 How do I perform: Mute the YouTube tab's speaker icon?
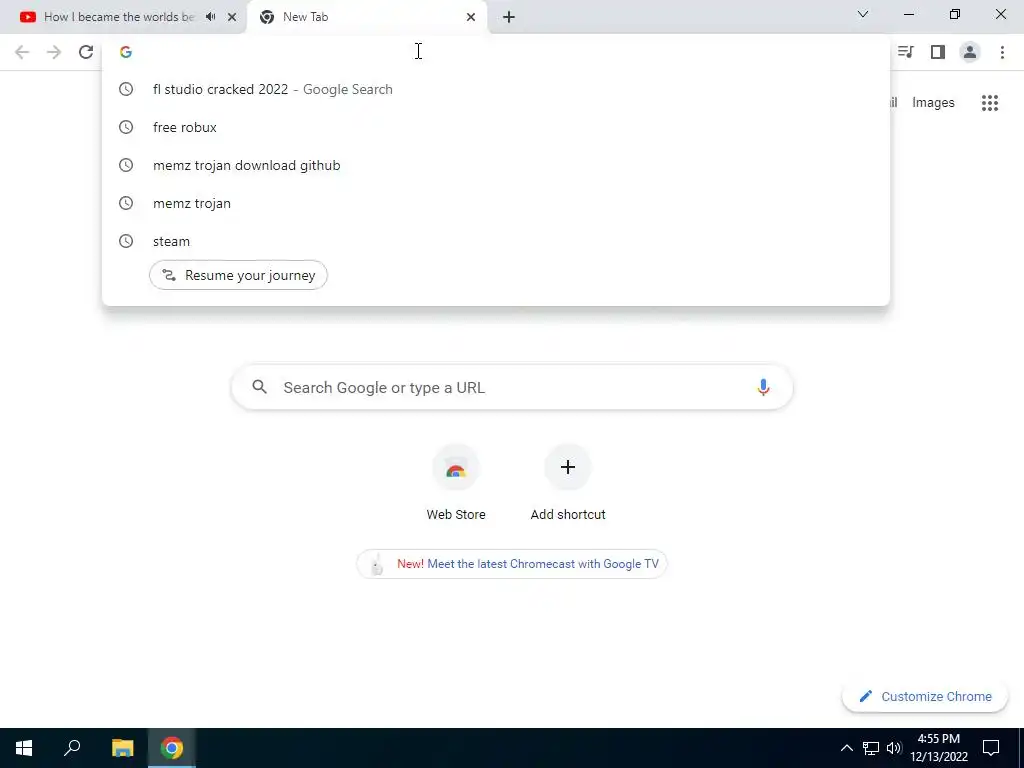click(x=210, y=17)
